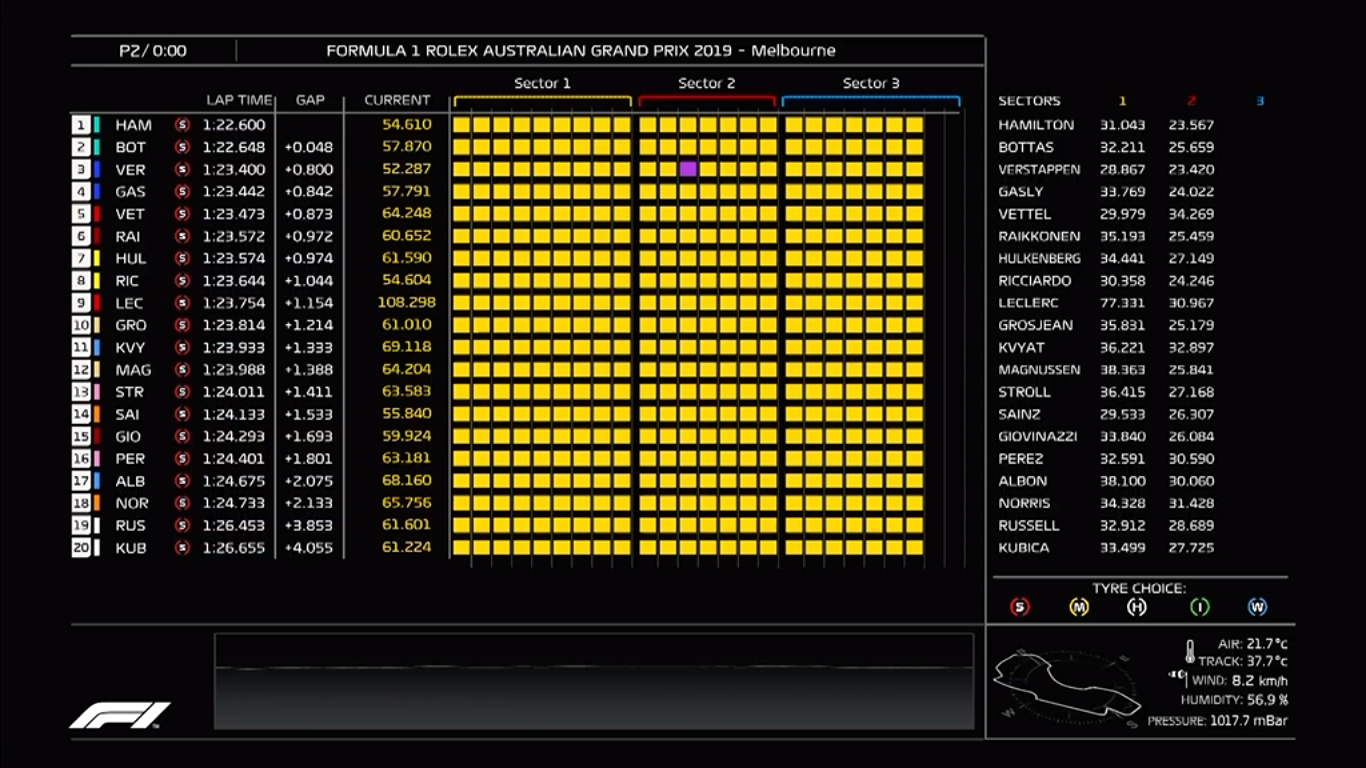1366x768 pixels.
Task: Click RUS gap value +3.853
Action: (309, 525)
